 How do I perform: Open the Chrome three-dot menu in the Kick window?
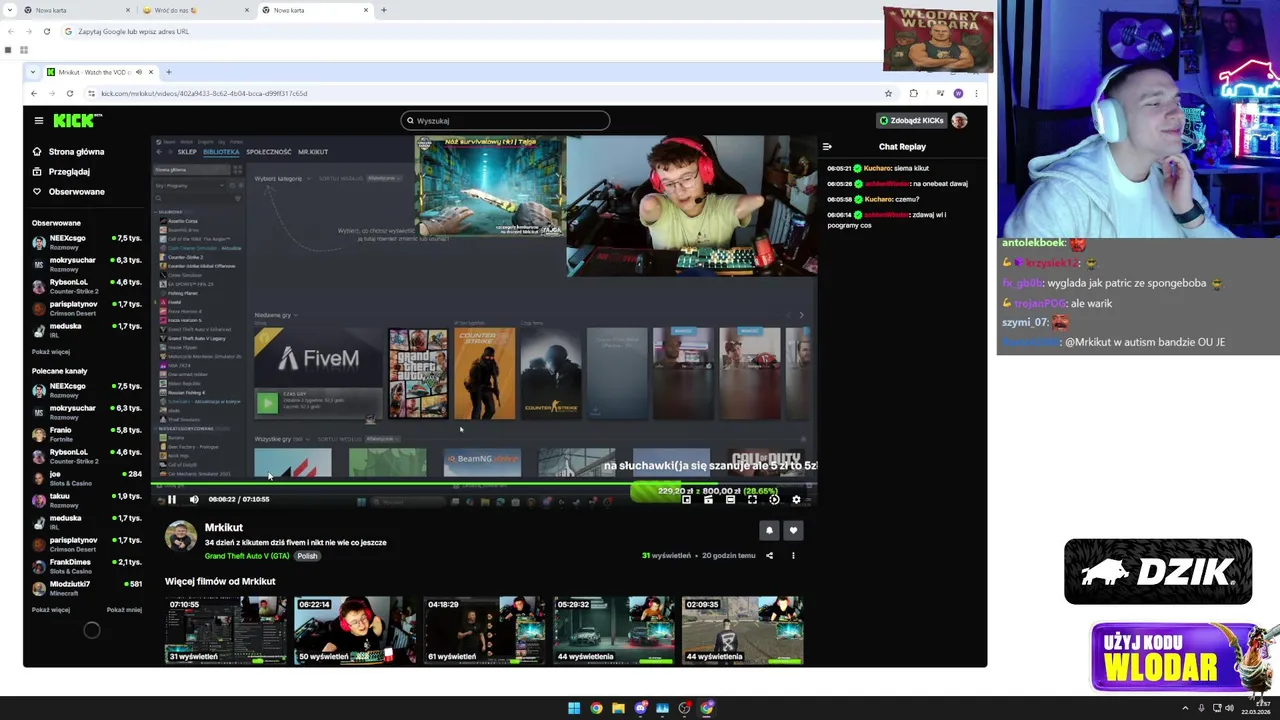click(x=976, y=93)
